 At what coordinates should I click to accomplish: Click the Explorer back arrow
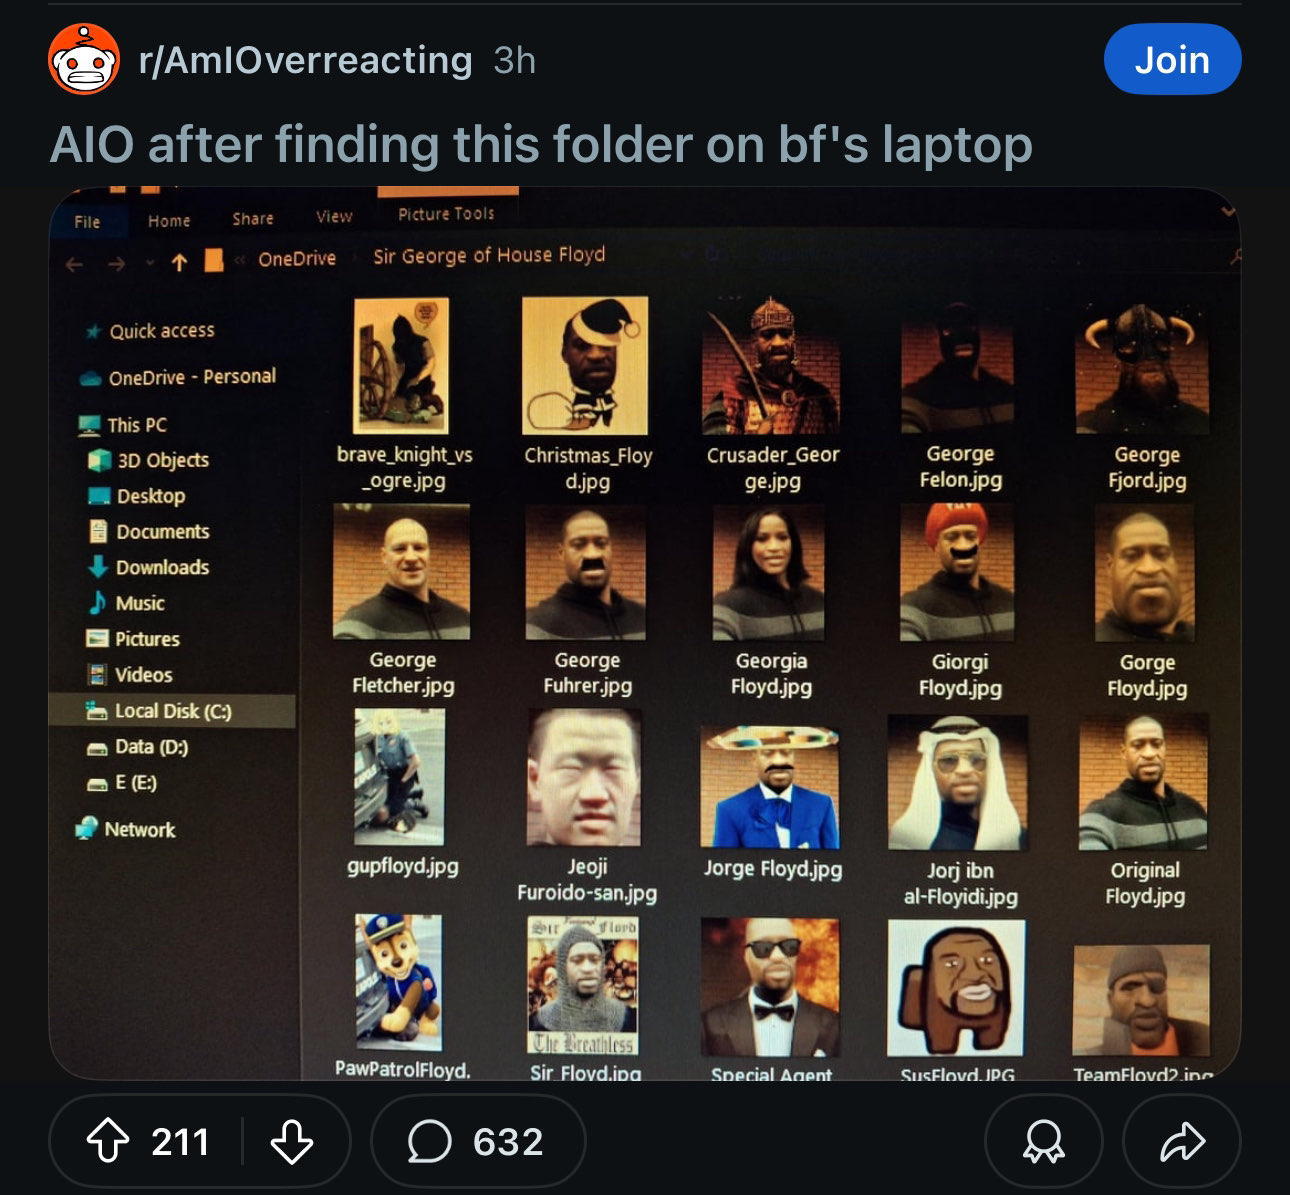74,265
